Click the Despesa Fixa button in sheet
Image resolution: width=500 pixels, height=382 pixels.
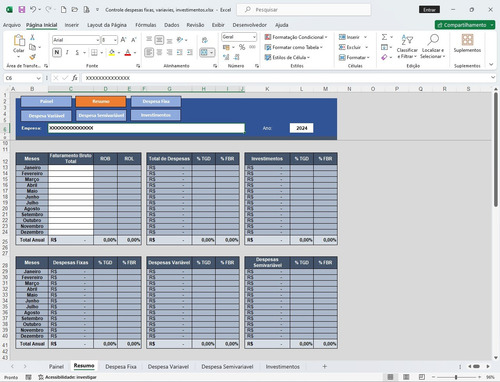pos(156,101)
